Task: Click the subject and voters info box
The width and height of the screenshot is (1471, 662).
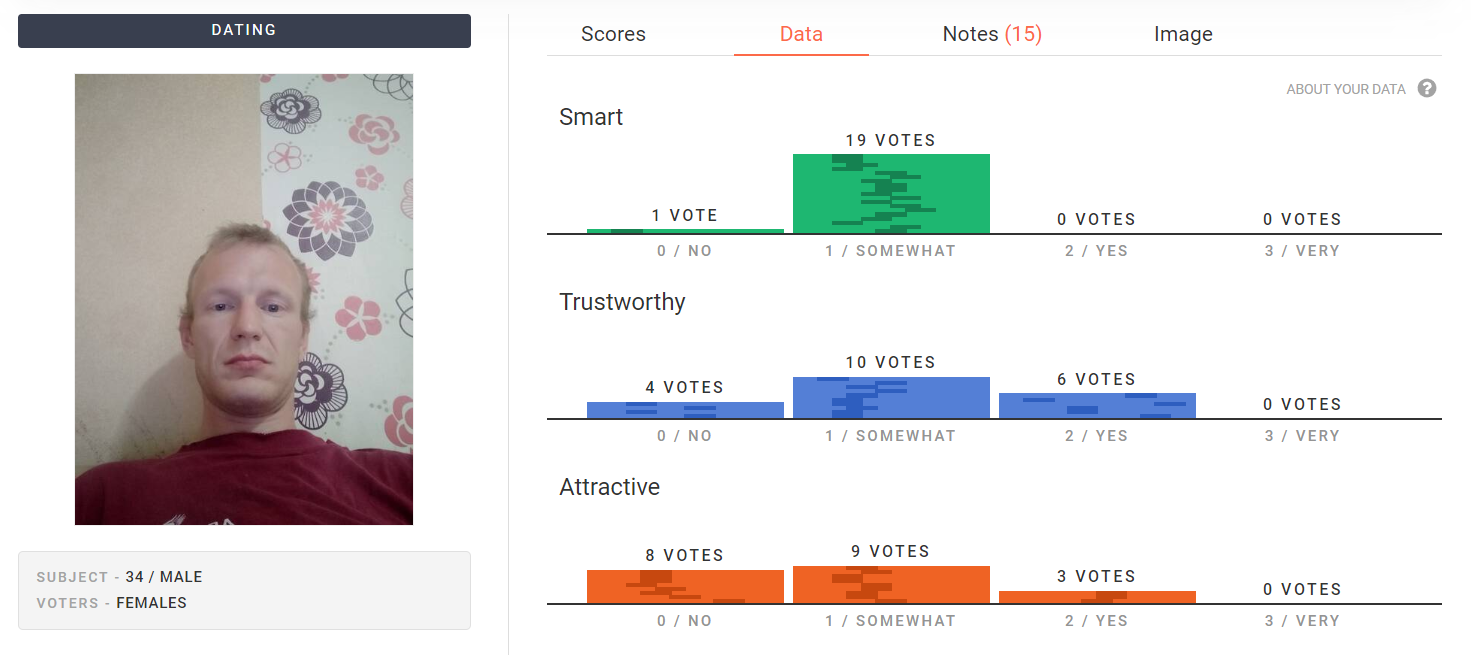Action: [244, 590]
